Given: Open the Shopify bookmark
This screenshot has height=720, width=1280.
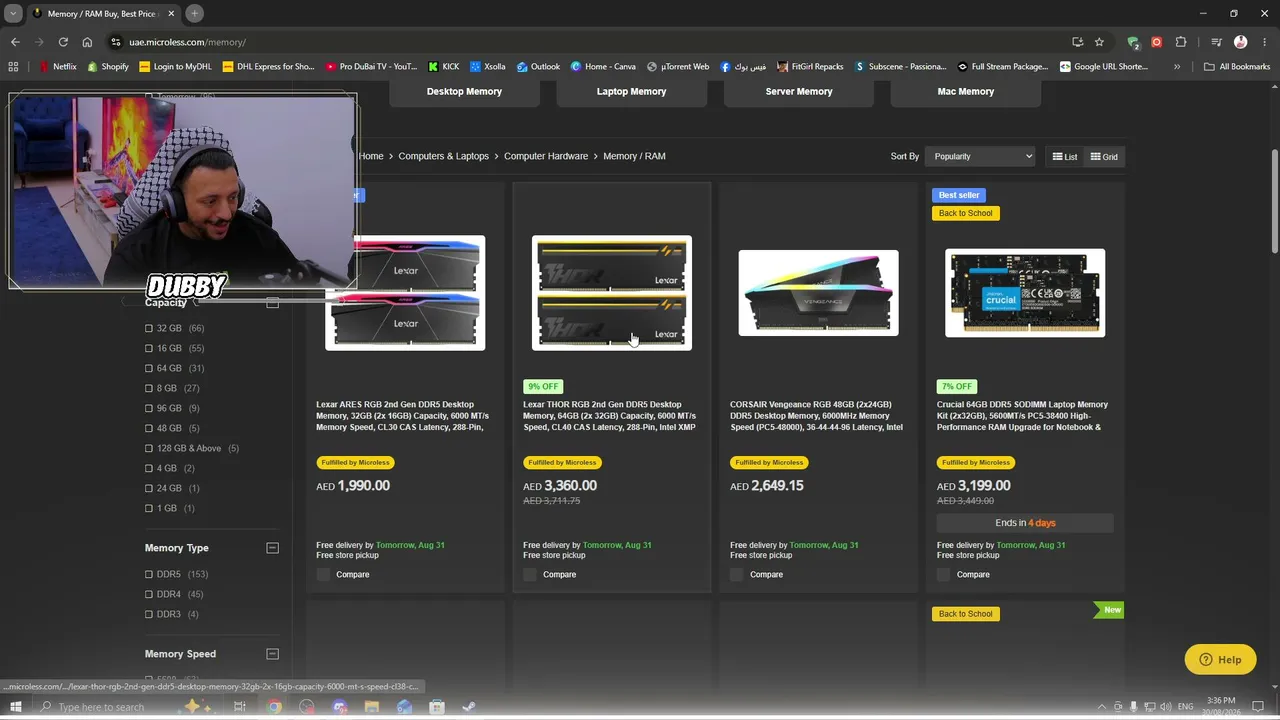Looking at the screenshot, I should 108,67.
